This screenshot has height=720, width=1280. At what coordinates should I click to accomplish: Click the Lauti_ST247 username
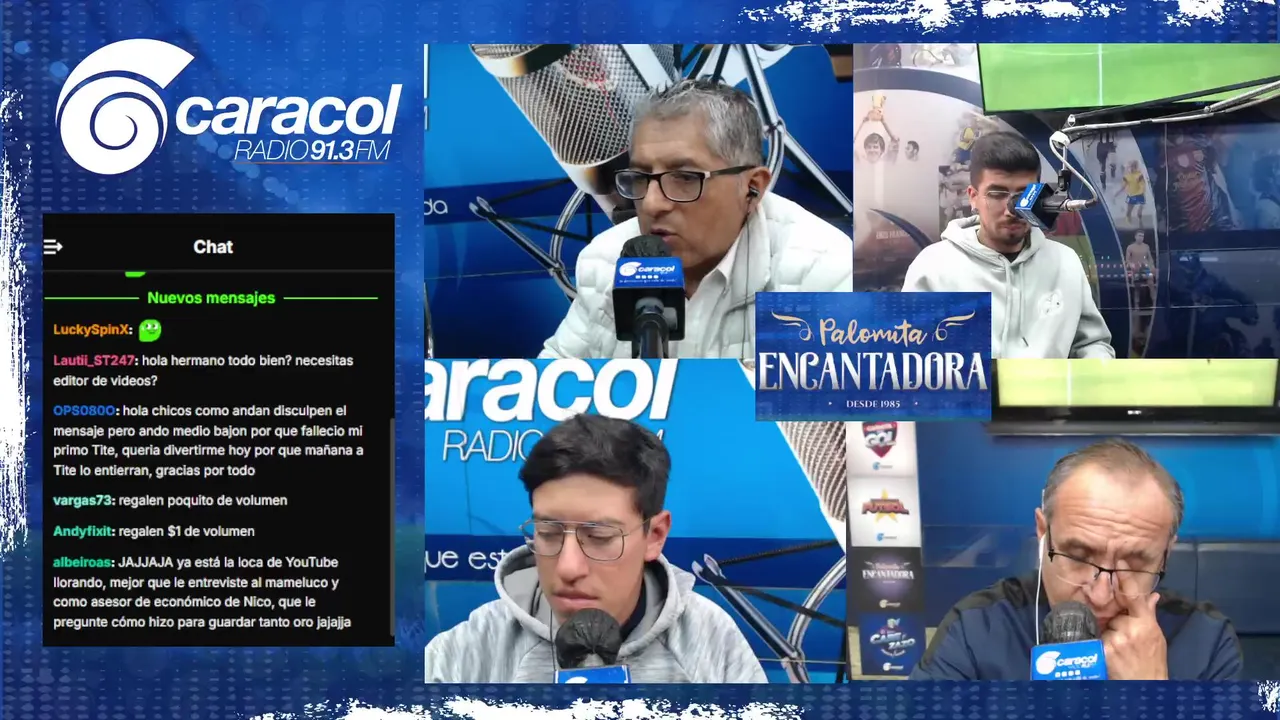(x=93, y=360)
